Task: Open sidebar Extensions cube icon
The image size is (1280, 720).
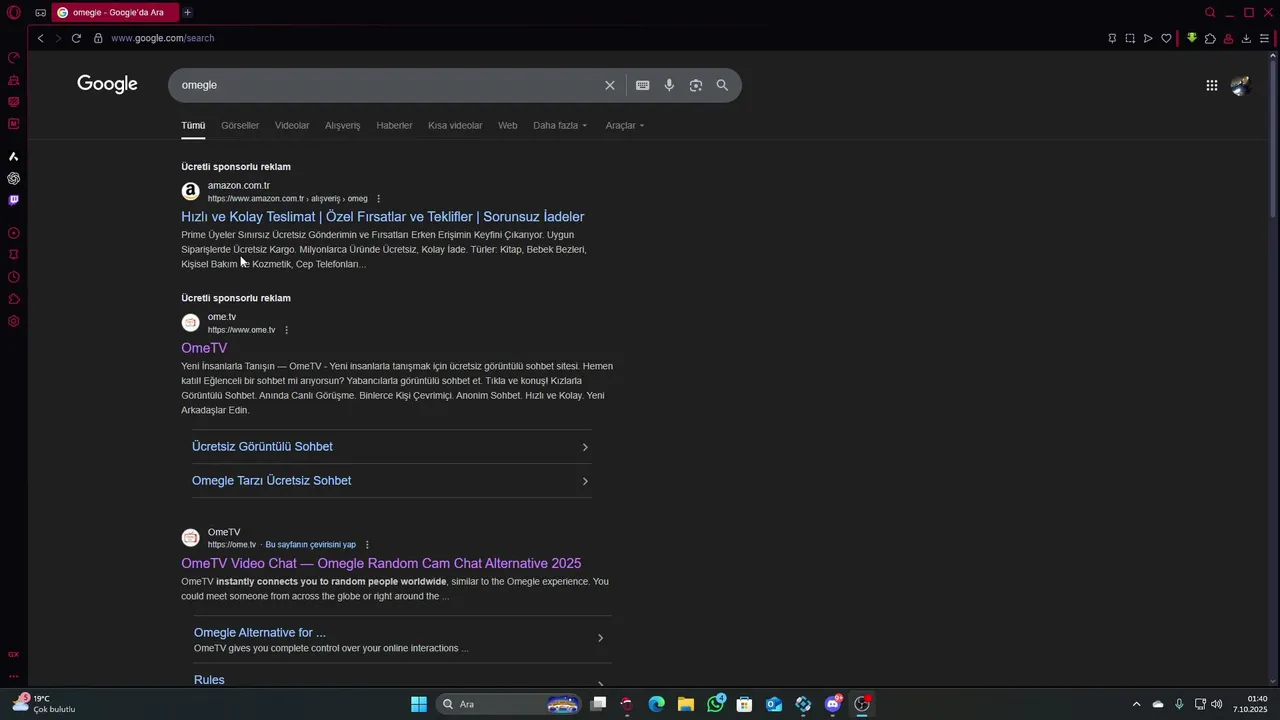Action: point(14,299)
